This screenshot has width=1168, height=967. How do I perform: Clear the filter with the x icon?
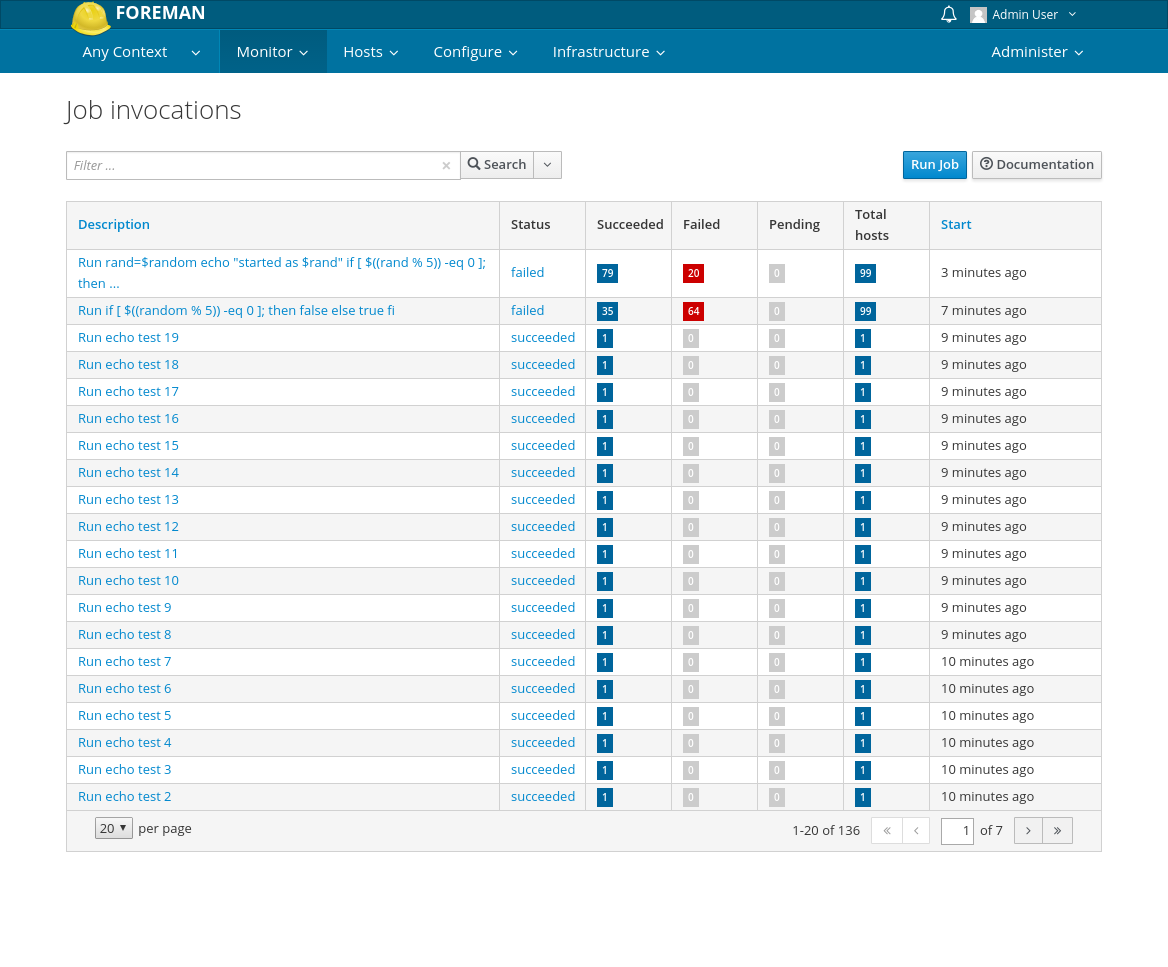click(x=446, y=166)
